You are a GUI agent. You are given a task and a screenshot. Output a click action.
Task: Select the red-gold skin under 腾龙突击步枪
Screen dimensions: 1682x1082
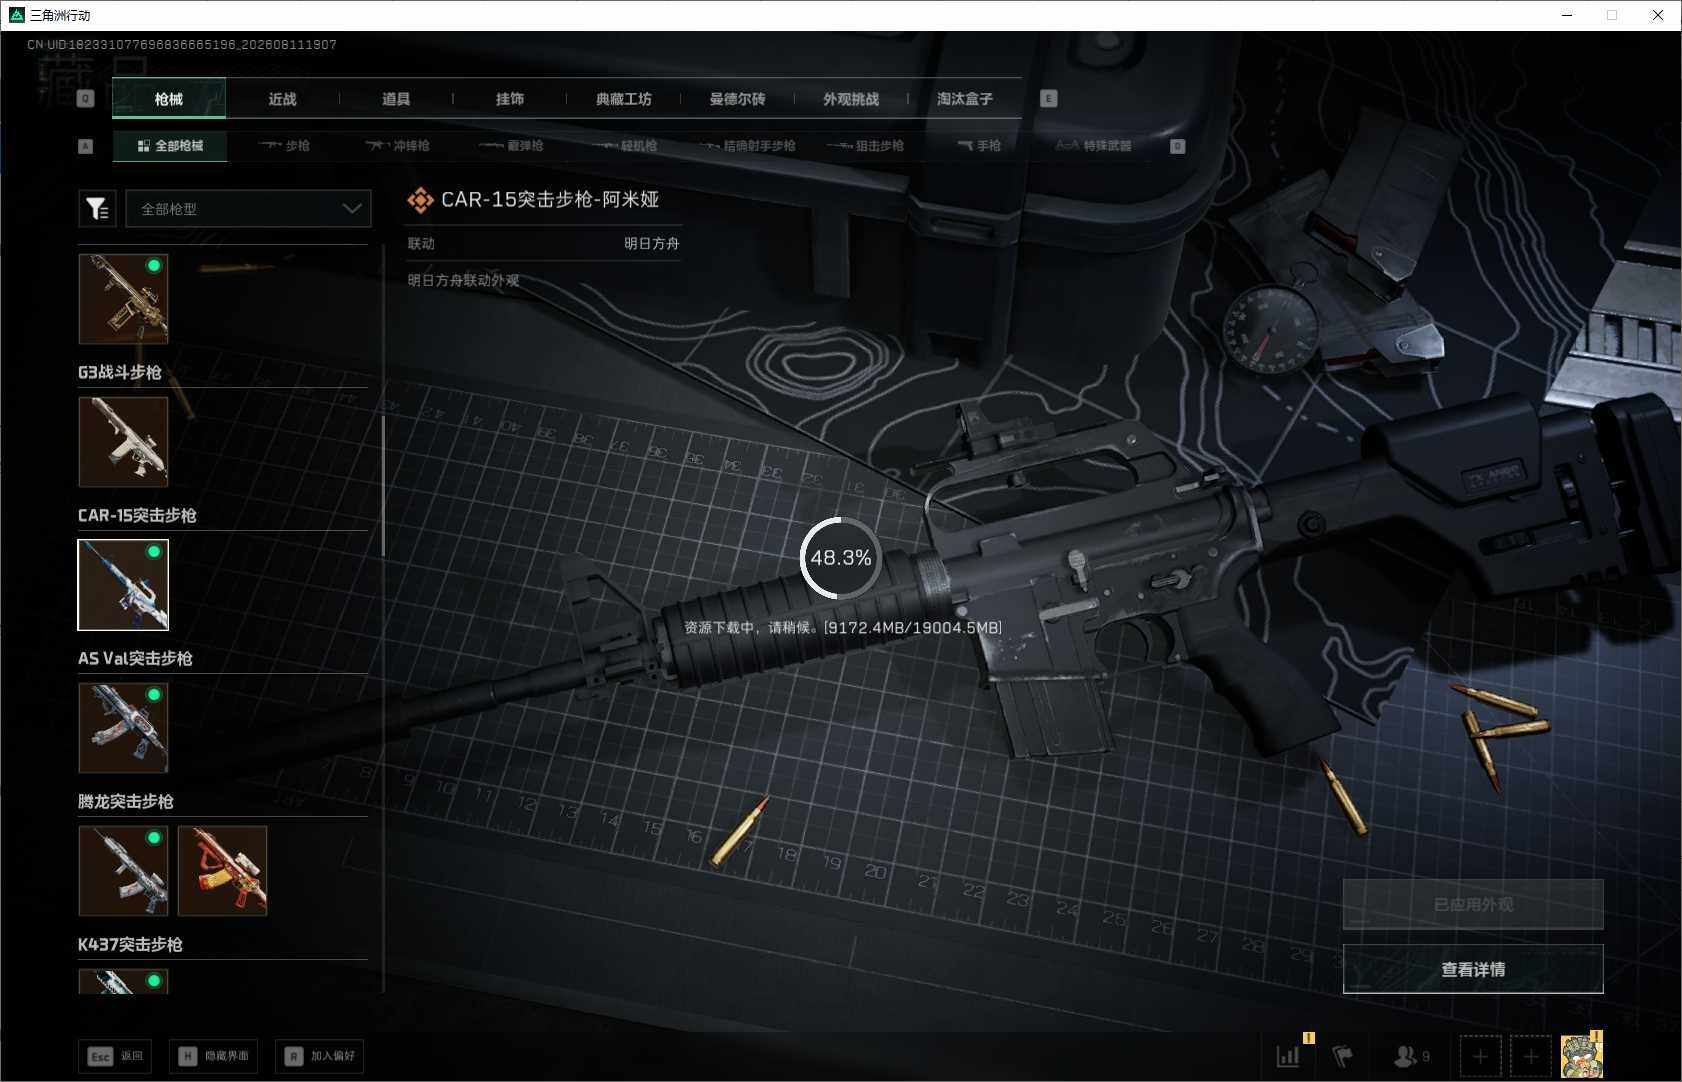tap(222, 870)
